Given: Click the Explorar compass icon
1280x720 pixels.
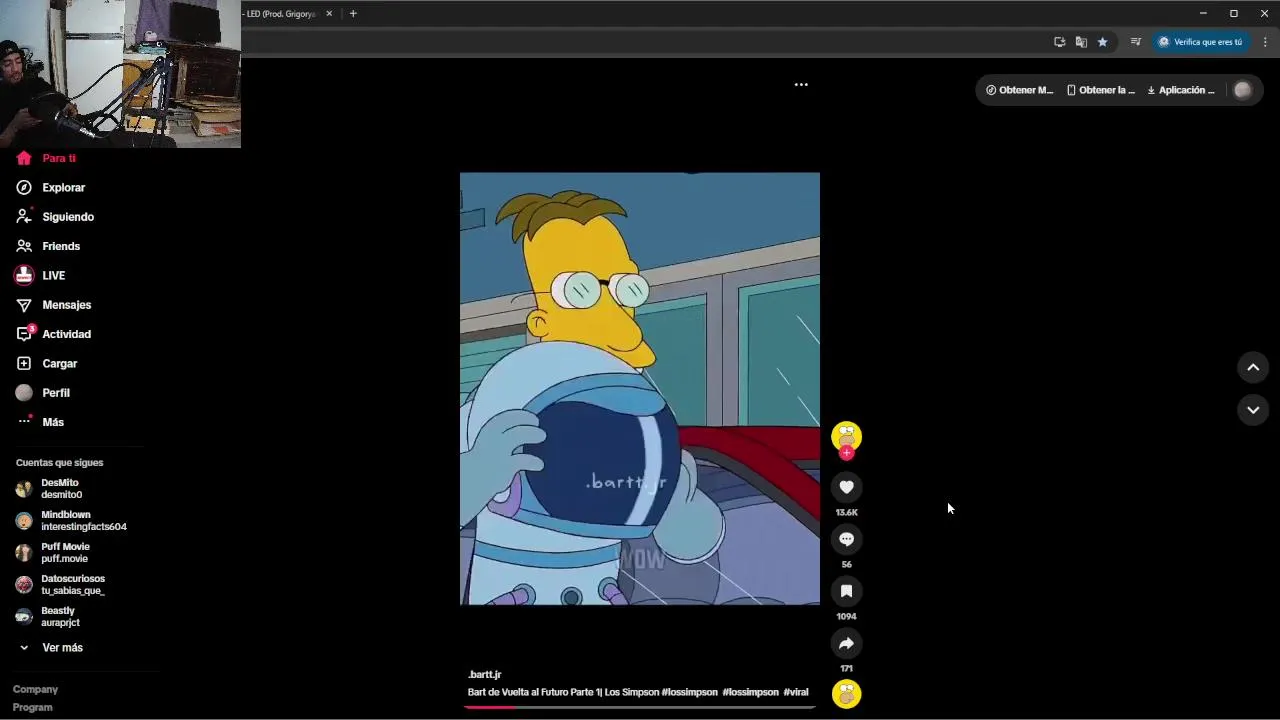Looking at the screenshot, I should pyautogui.click(x=24, y=187).
